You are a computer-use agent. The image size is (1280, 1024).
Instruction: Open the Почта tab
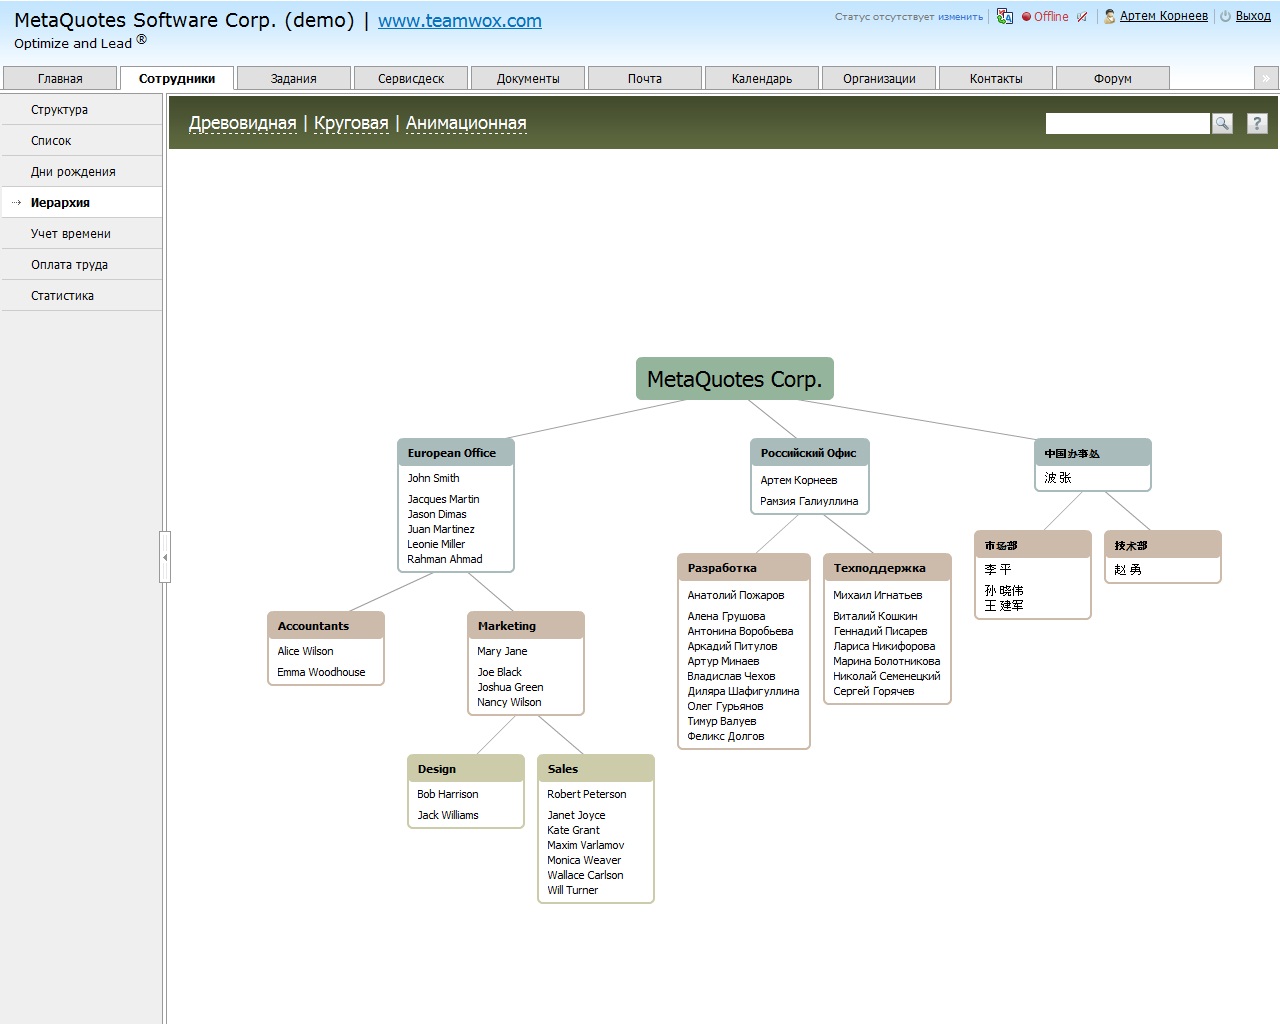pos(645,78)
